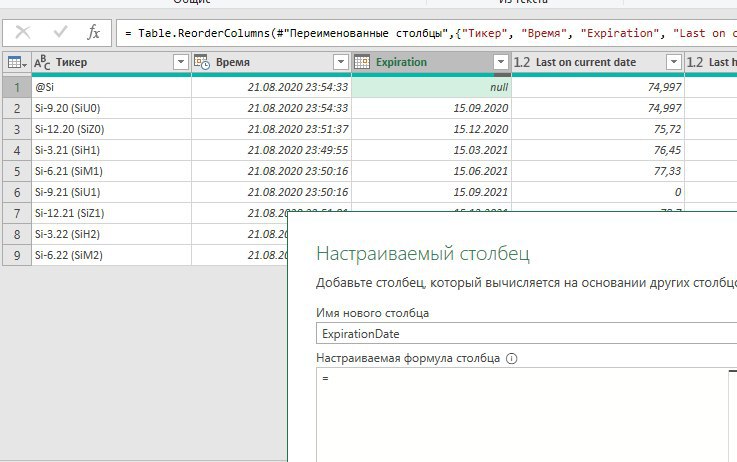This screenshot has width=737, height=462.
Task: Select the 15.03.2021 expiration cell
Action: click(x=431, y=150)
